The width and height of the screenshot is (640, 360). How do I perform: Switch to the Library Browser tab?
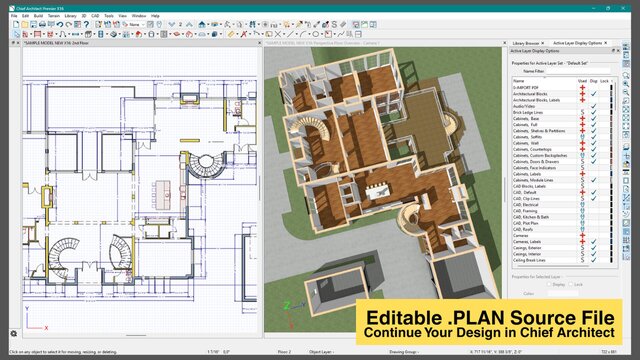pyautogui.click(x=526, y=43)
